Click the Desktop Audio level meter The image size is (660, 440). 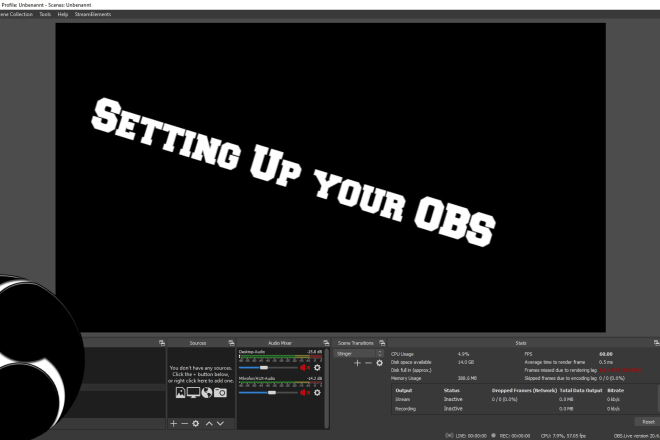tap(280, 358)
